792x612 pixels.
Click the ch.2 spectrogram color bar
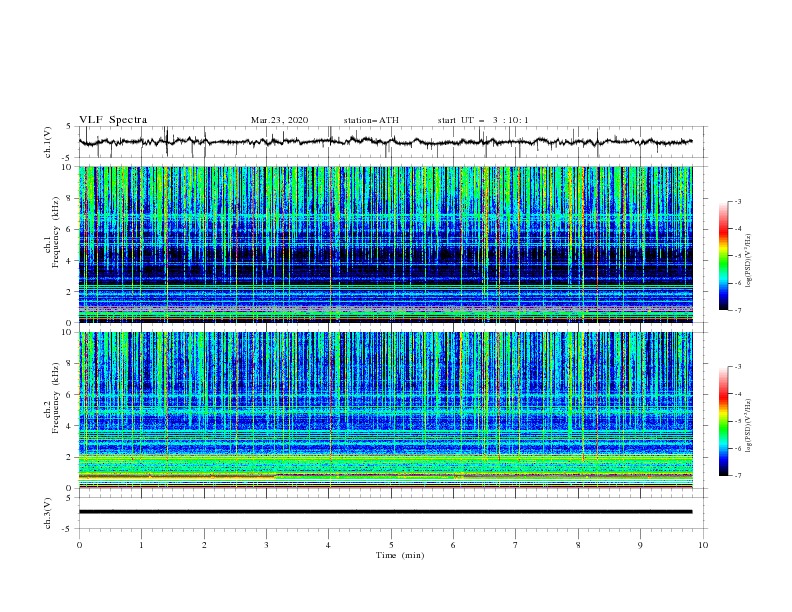click(x=723, y=421)
